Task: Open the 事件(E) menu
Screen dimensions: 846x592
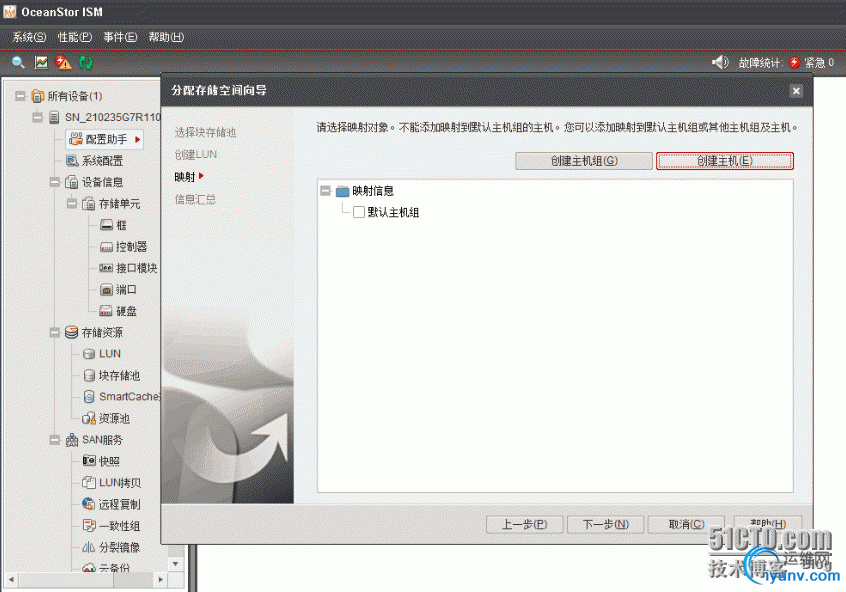Action: tap(119, 36)
